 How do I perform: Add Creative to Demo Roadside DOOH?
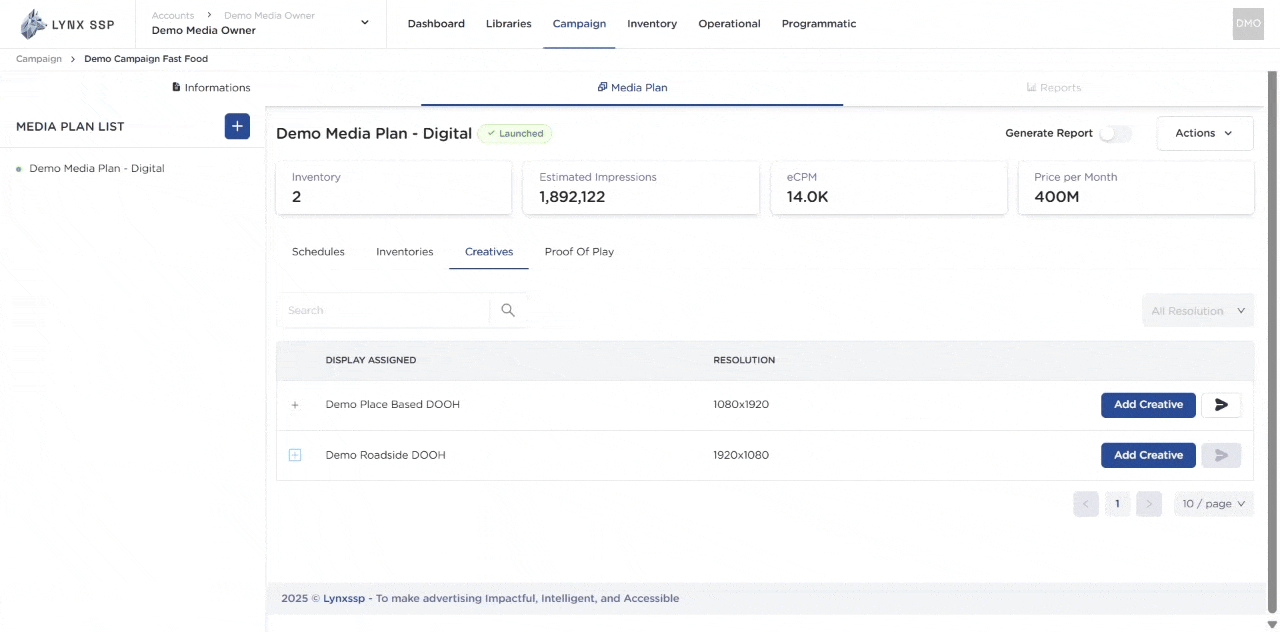[1149, 455]
